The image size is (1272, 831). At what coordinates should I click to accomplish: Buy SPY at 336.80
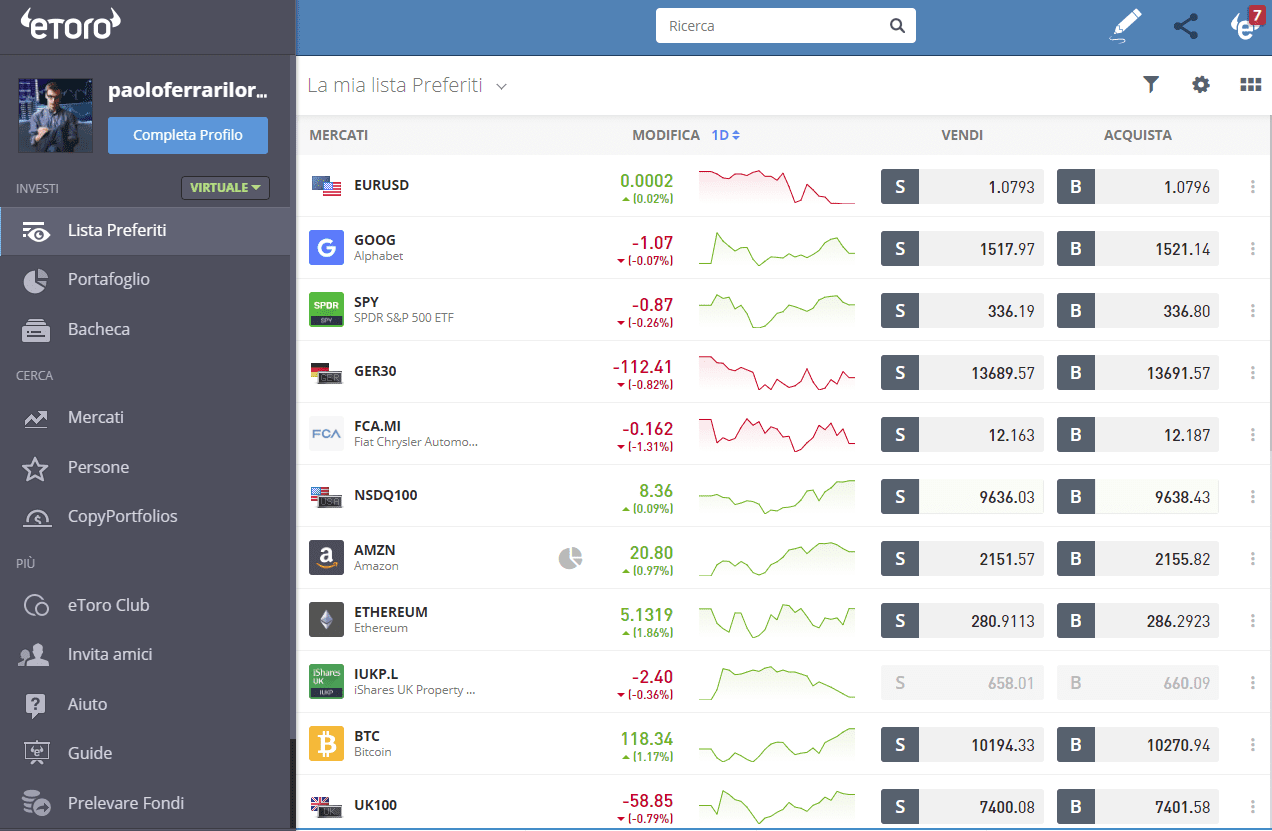coord(1138,310)
